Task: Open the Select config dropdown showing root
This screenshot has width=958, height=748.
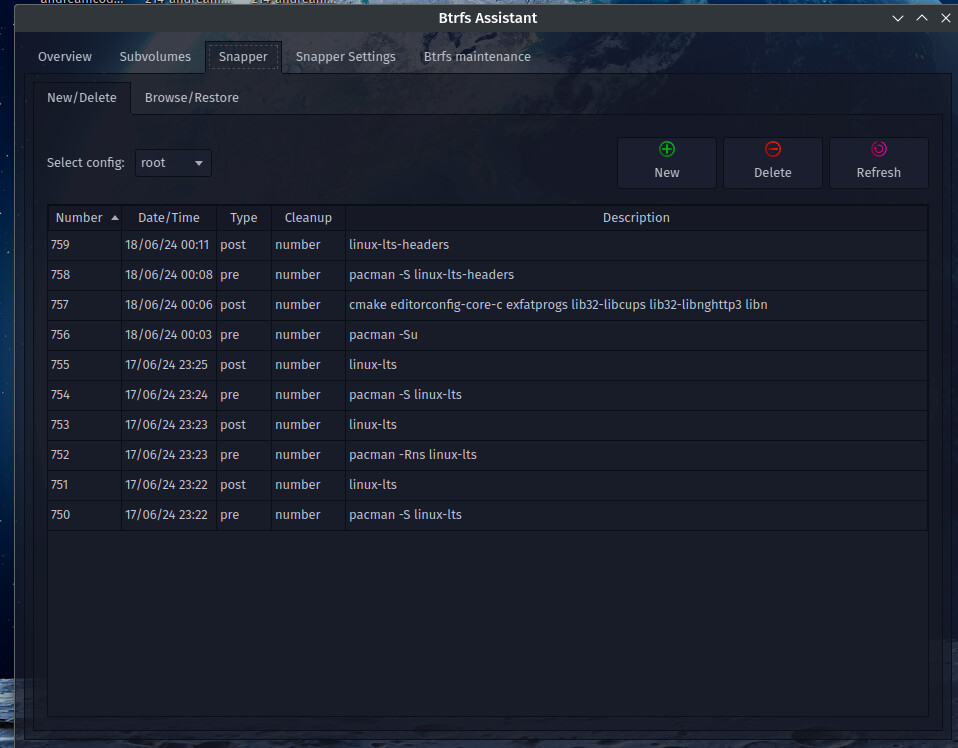Action: tap(173, 163)
